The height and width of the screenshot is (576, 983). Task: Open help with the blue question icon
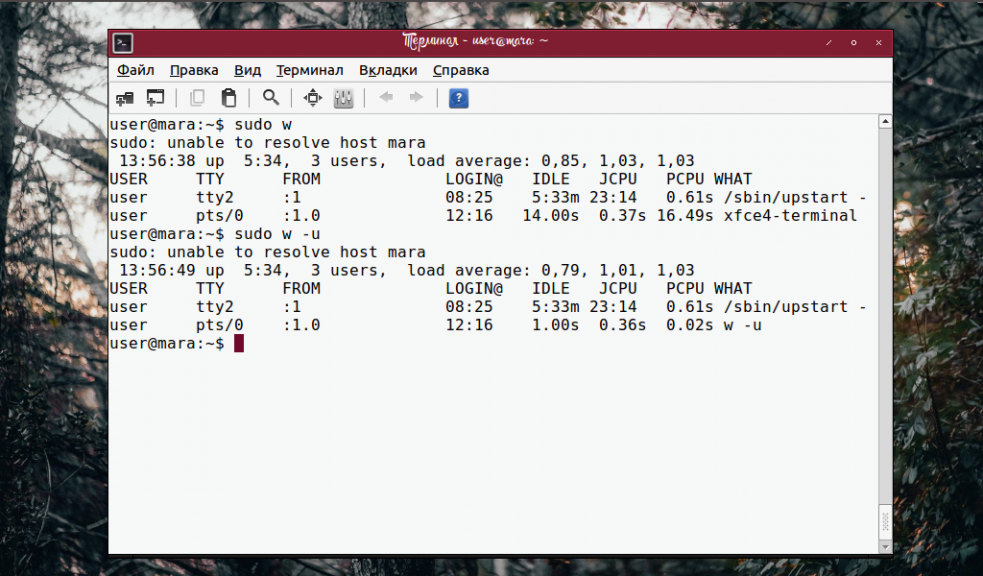coord(458,98)
